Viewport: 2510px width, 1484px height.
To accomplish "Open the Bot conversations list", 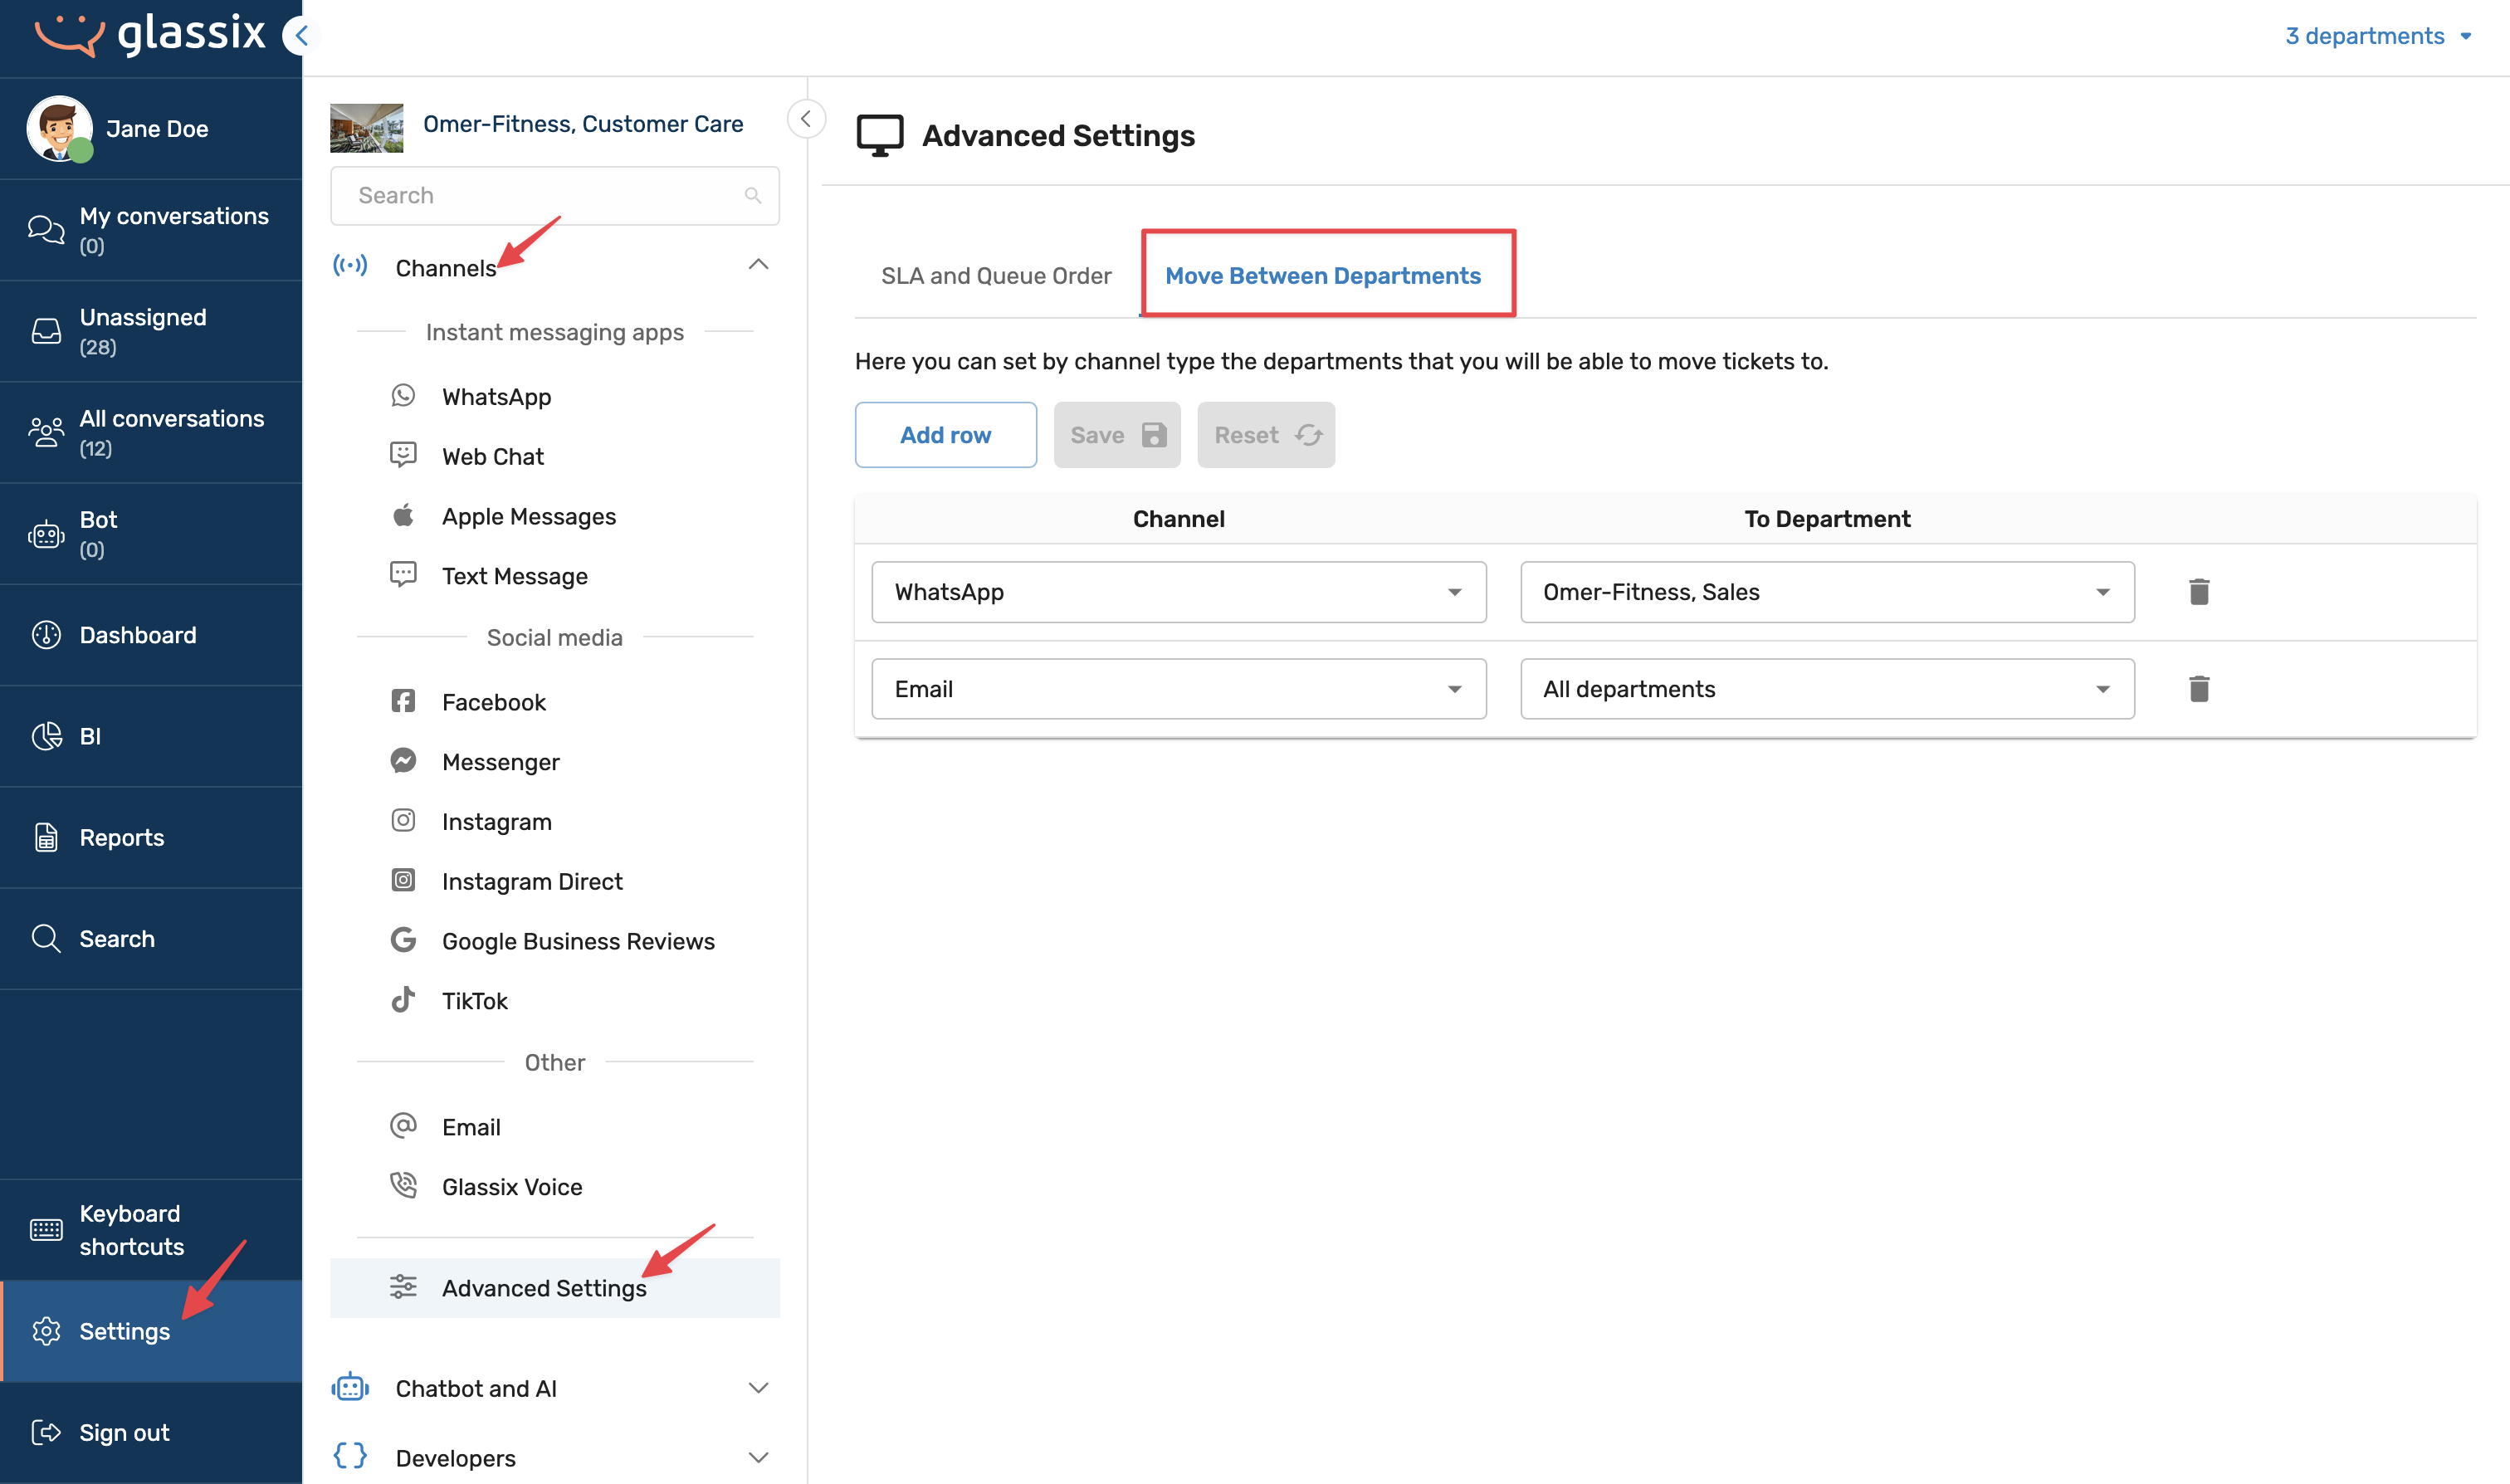I will [98, 533].
